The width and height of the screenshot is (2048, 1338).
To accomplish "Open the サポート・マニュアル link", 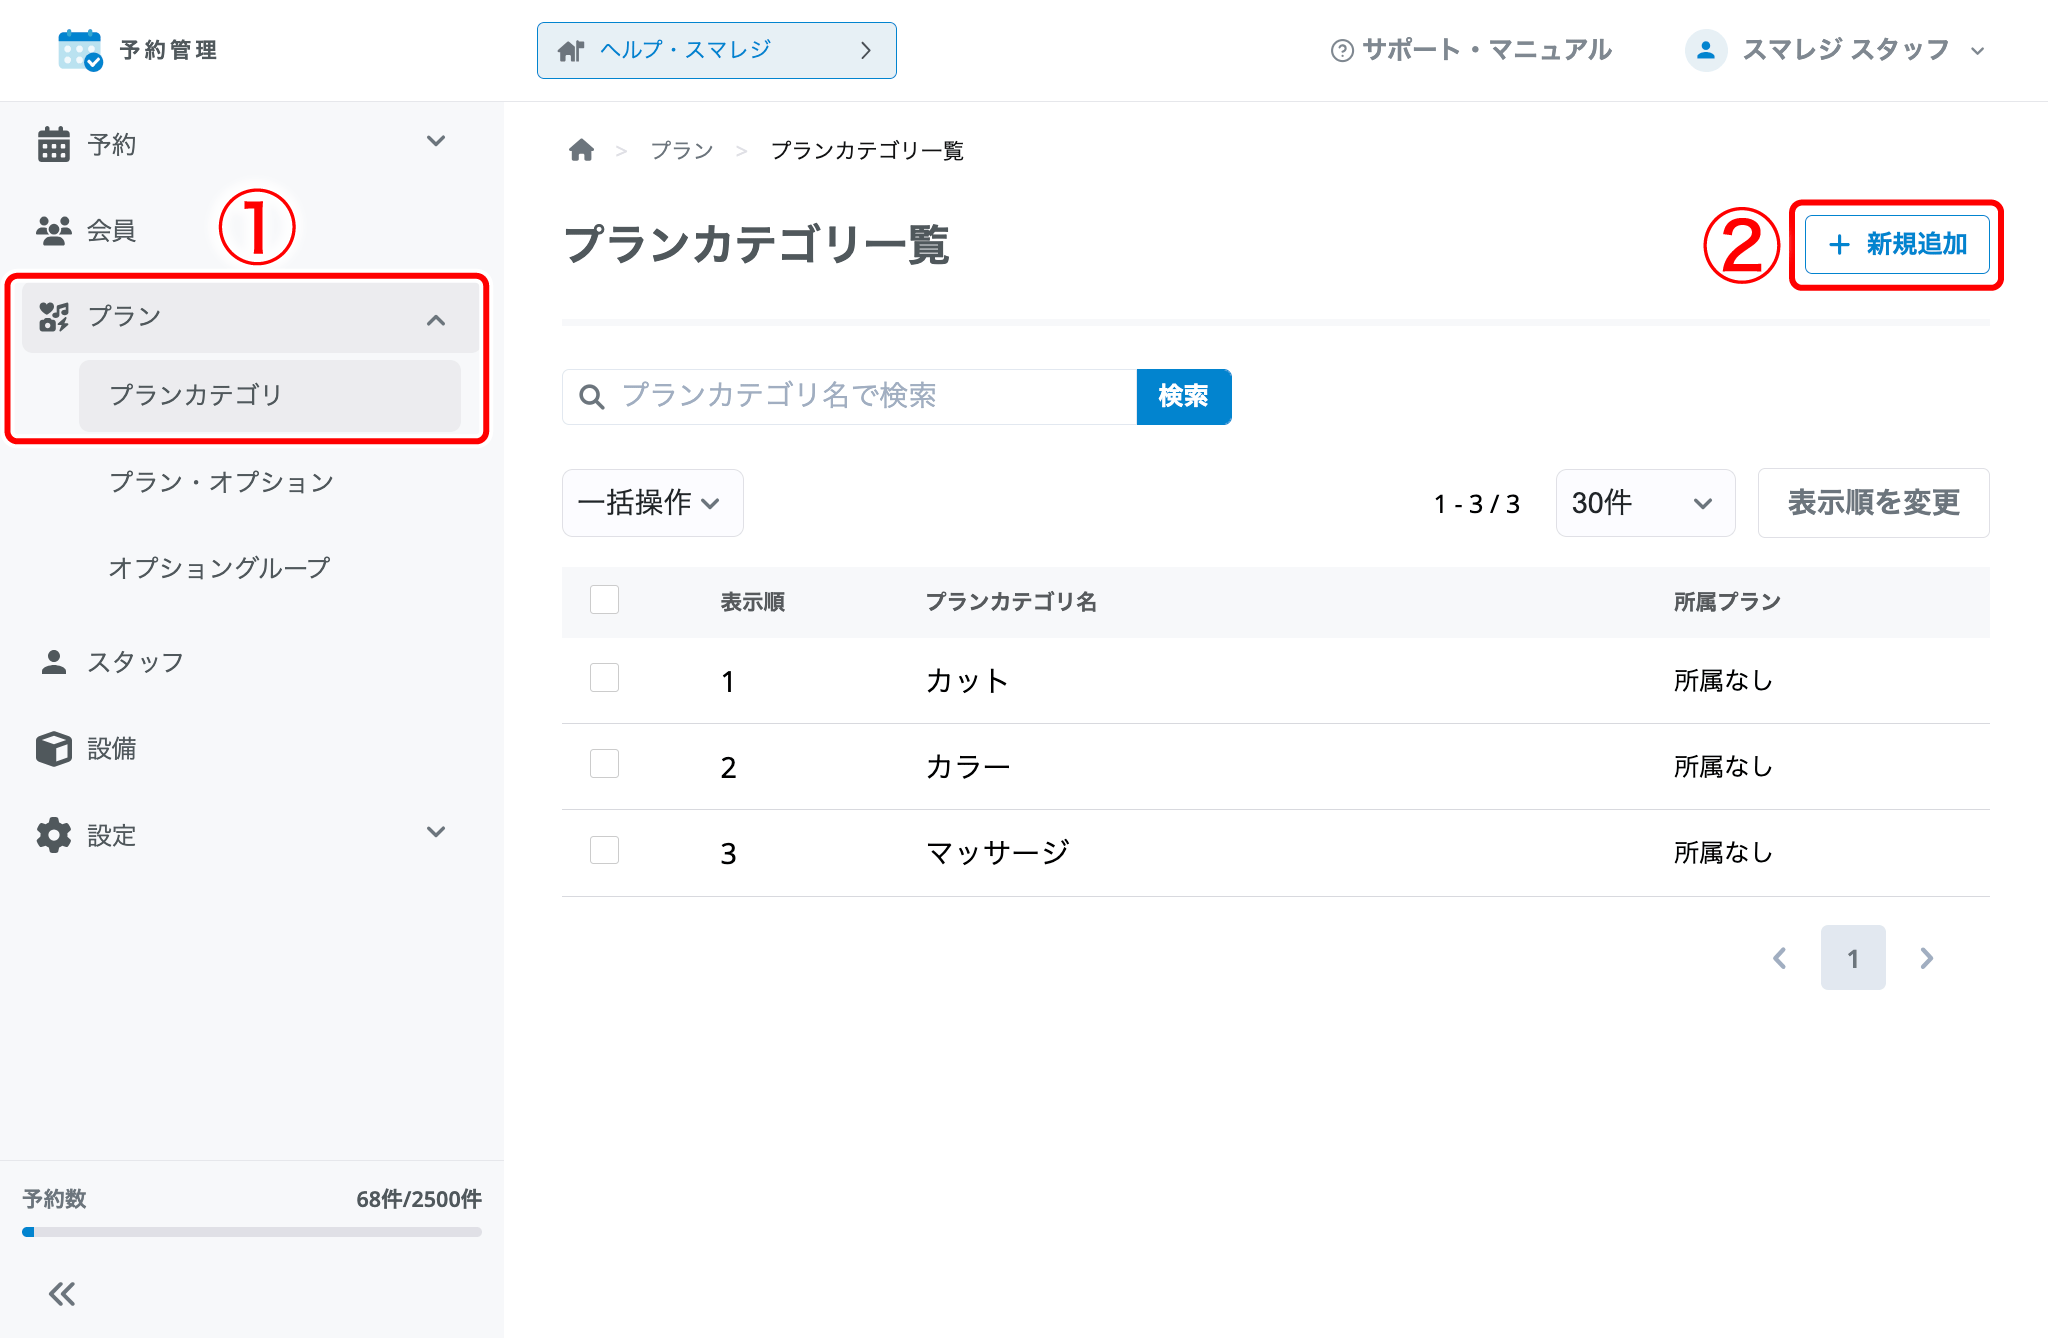I will click(x=1471, y=50).
